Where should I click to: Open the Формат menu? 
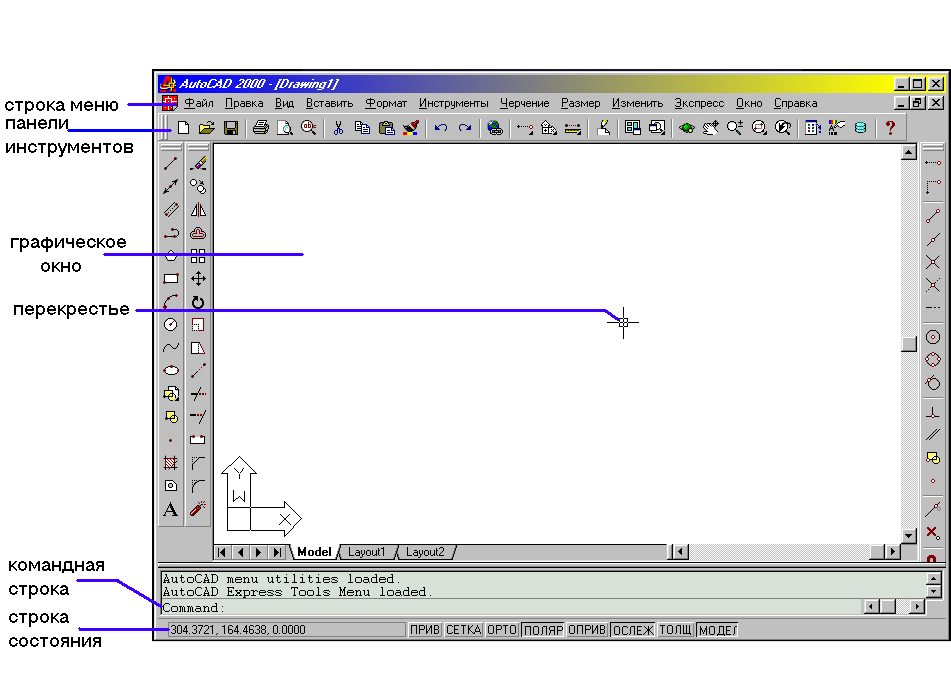[x=386, y=103]
